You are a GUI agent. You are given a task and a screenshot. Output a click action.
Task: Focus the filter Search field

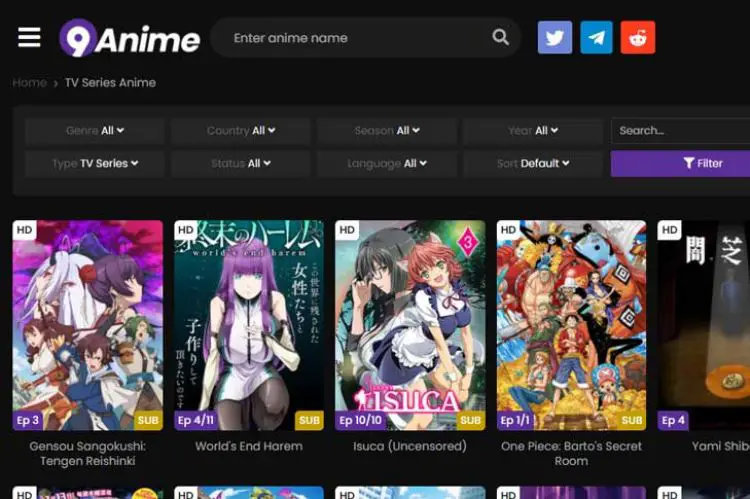[x=680, y=131]
